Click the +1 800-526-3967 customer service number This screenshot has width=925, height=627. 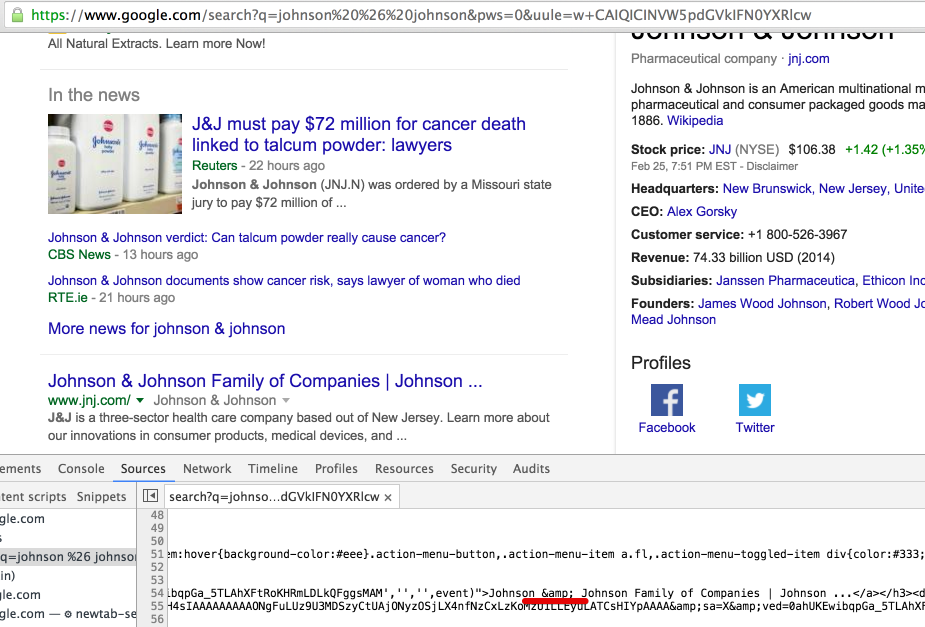click(x=797, y=235)
